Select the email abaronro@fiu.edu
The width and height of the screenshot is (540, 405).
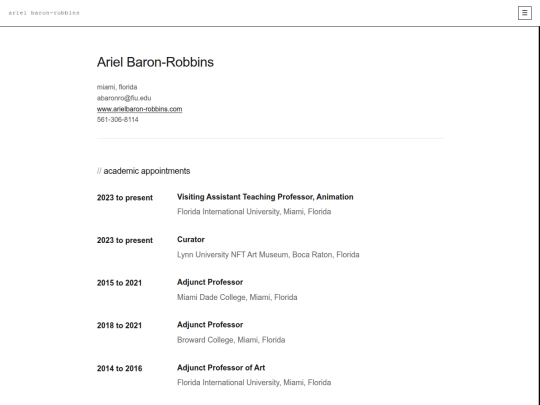coord(124,98)
